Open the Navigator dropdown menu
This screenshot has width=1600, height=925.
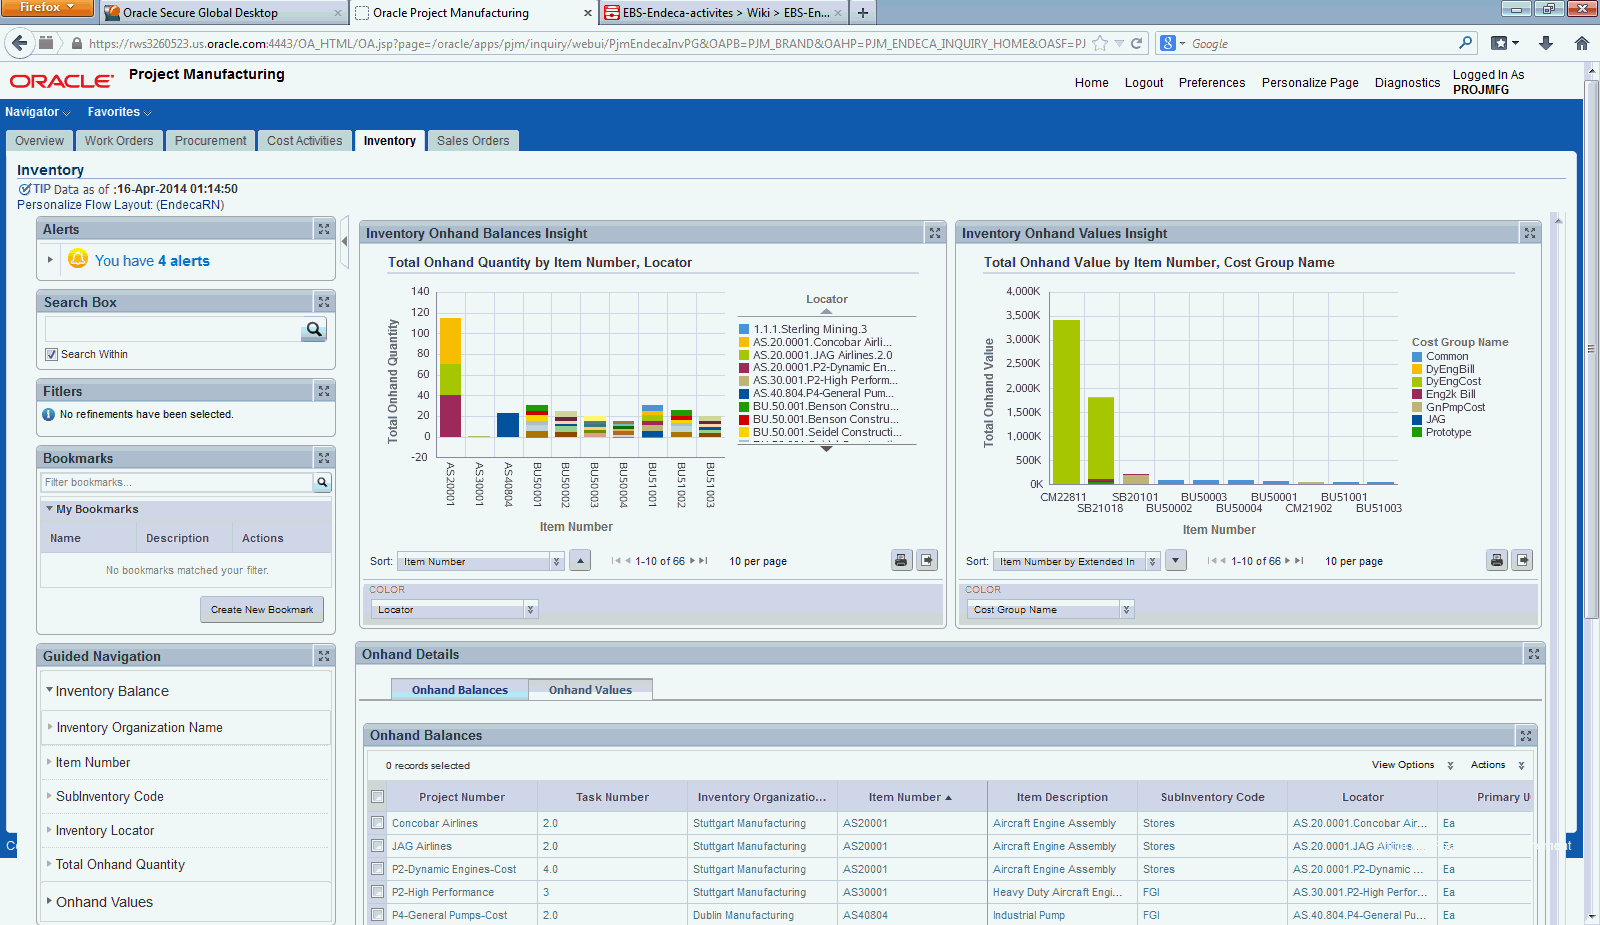37,112
